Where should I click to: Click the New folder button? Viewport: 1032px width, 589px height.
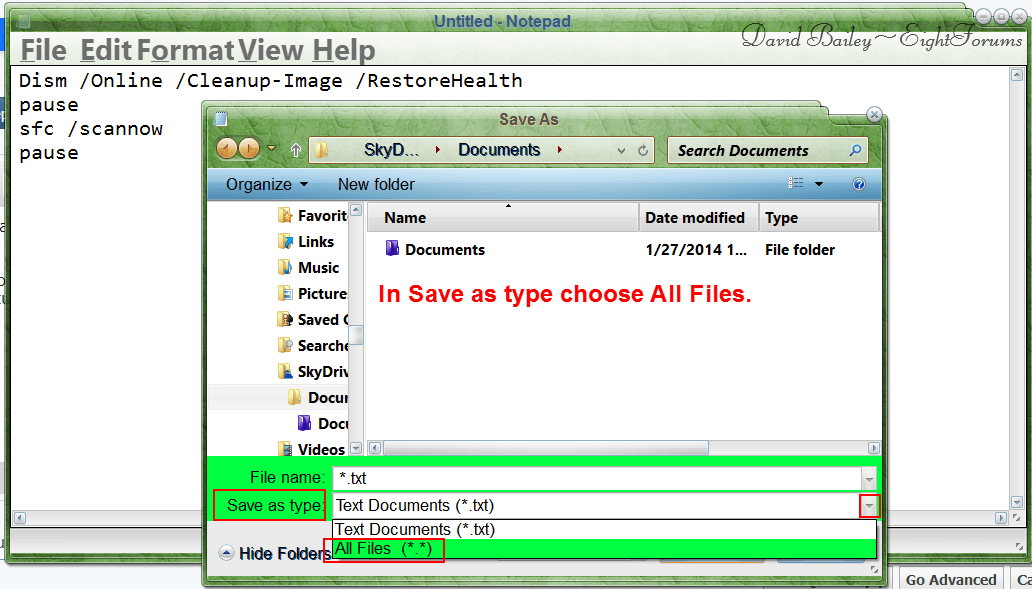pyautogui.click(x=376, y=184)
